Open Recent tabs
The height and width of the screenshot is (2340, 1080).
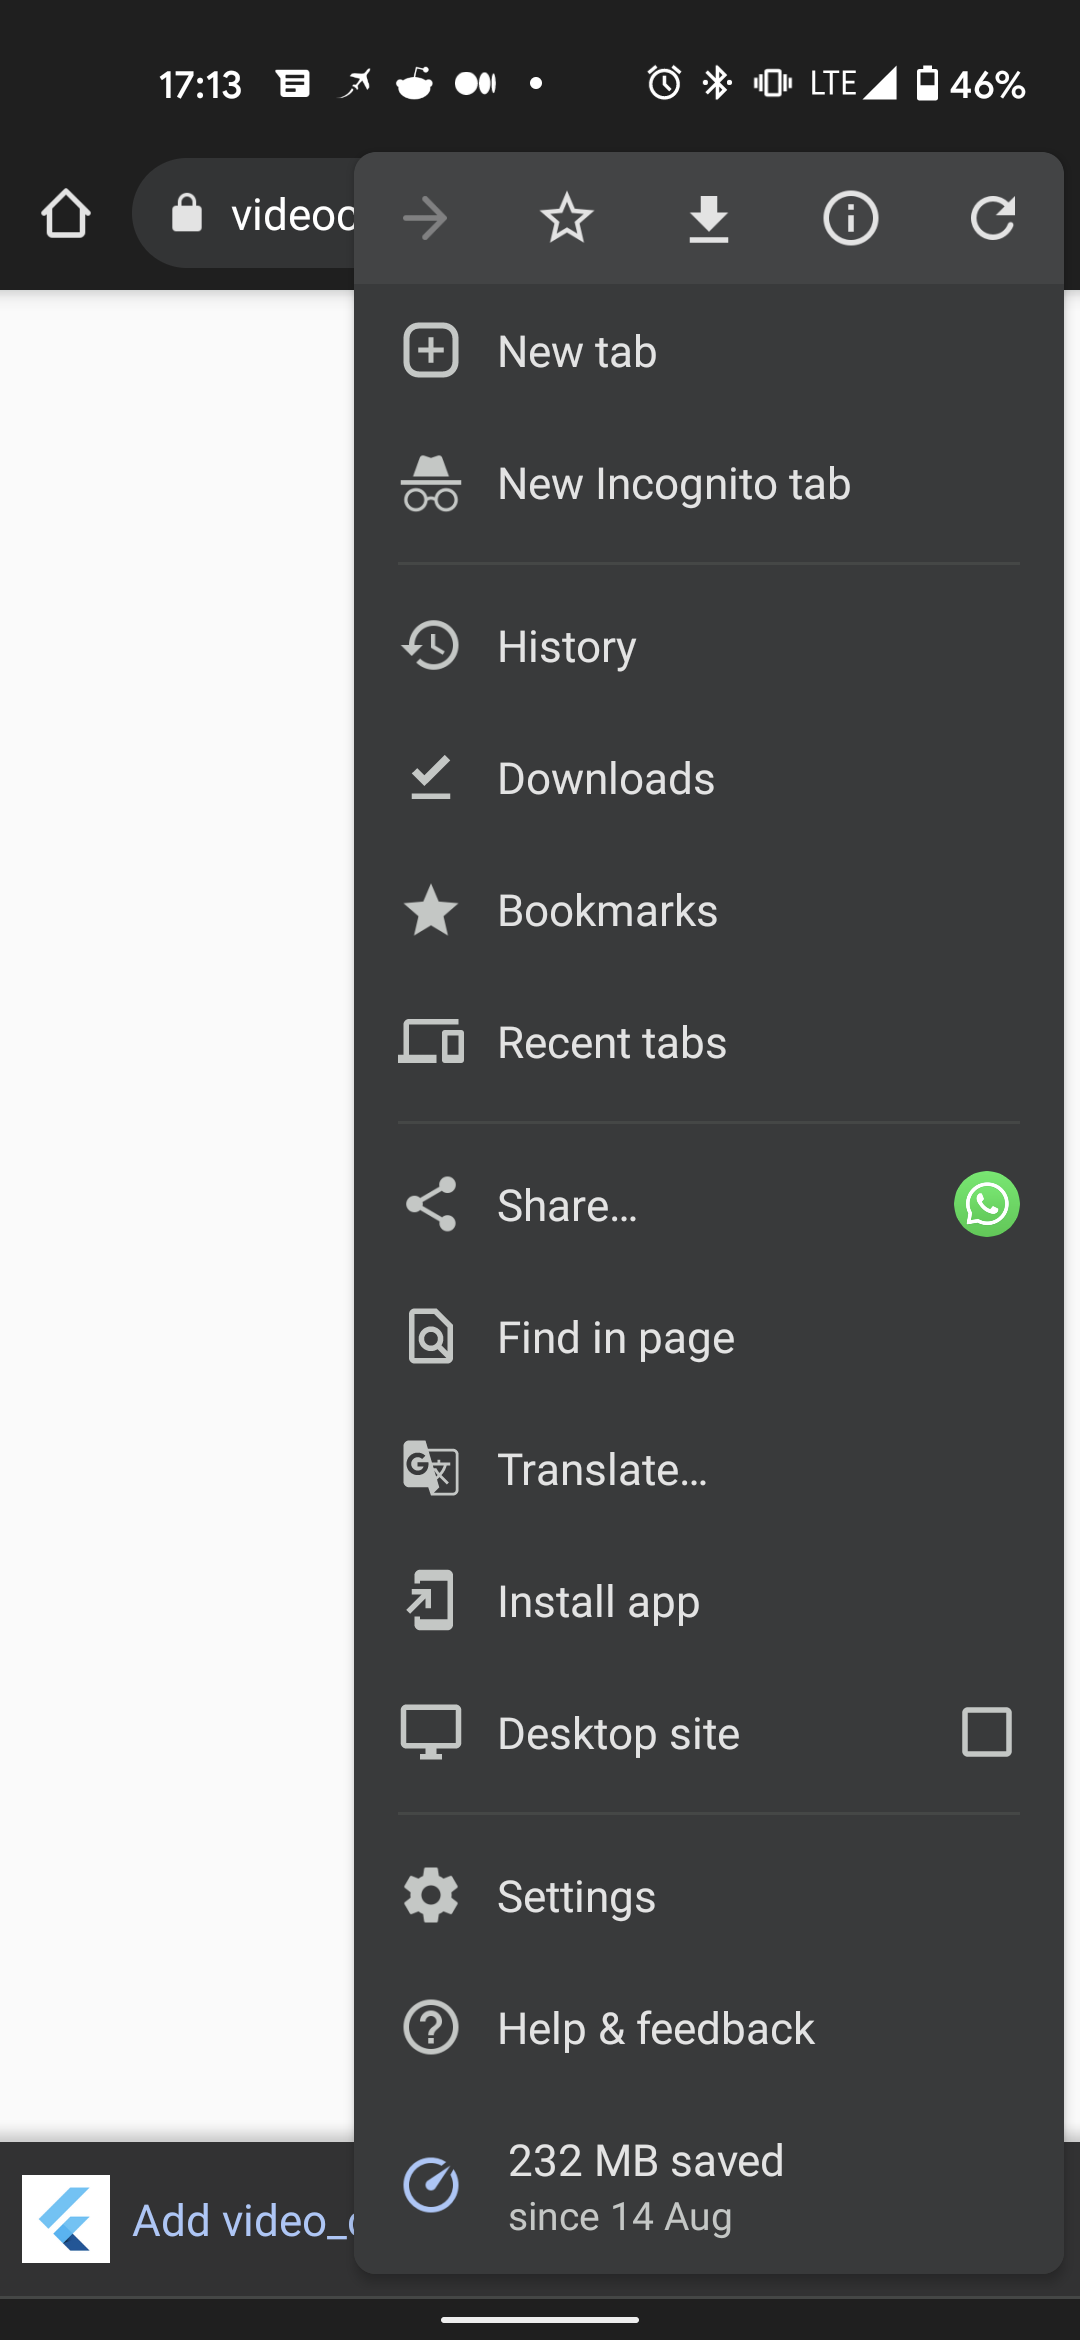click(x=612, y=1042)
